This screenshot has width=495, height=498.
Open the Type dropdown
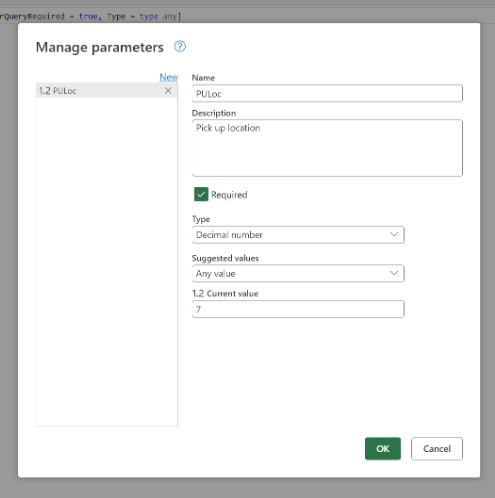(298, 235)
